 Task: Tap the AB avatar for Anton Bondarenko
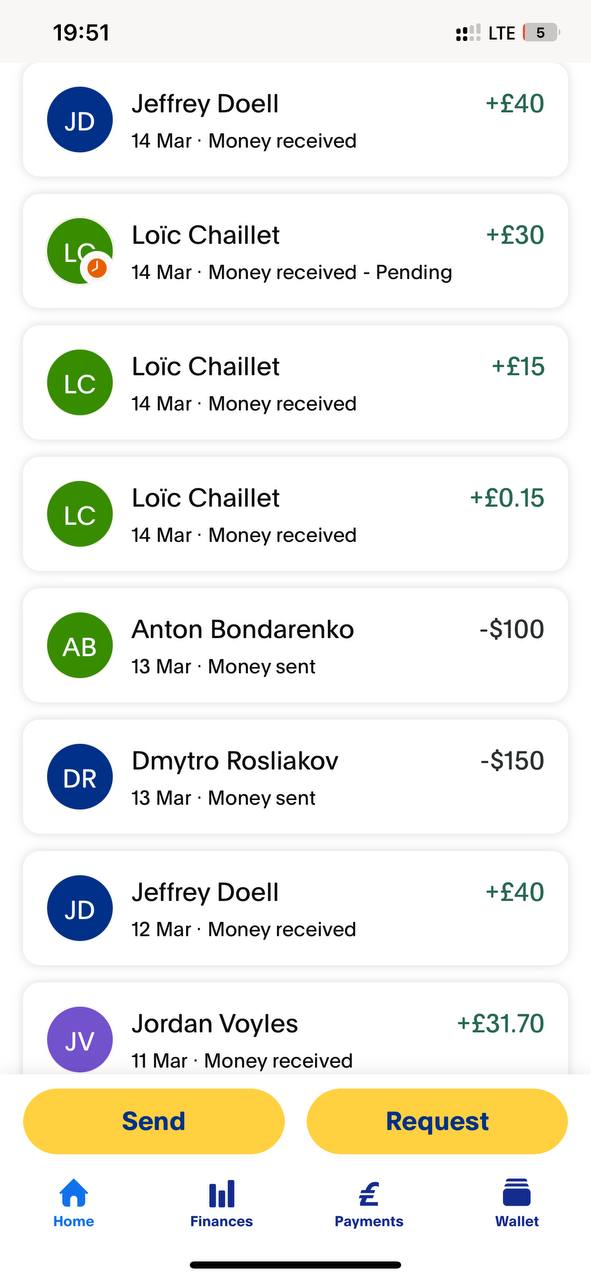point(80,646)
